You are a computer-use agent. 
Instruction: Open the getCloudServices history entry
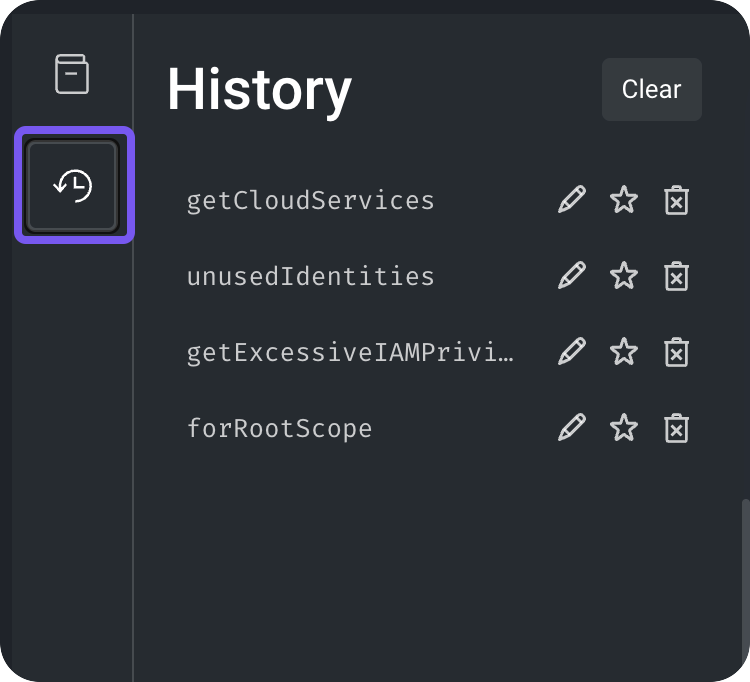tap(311, 200)
